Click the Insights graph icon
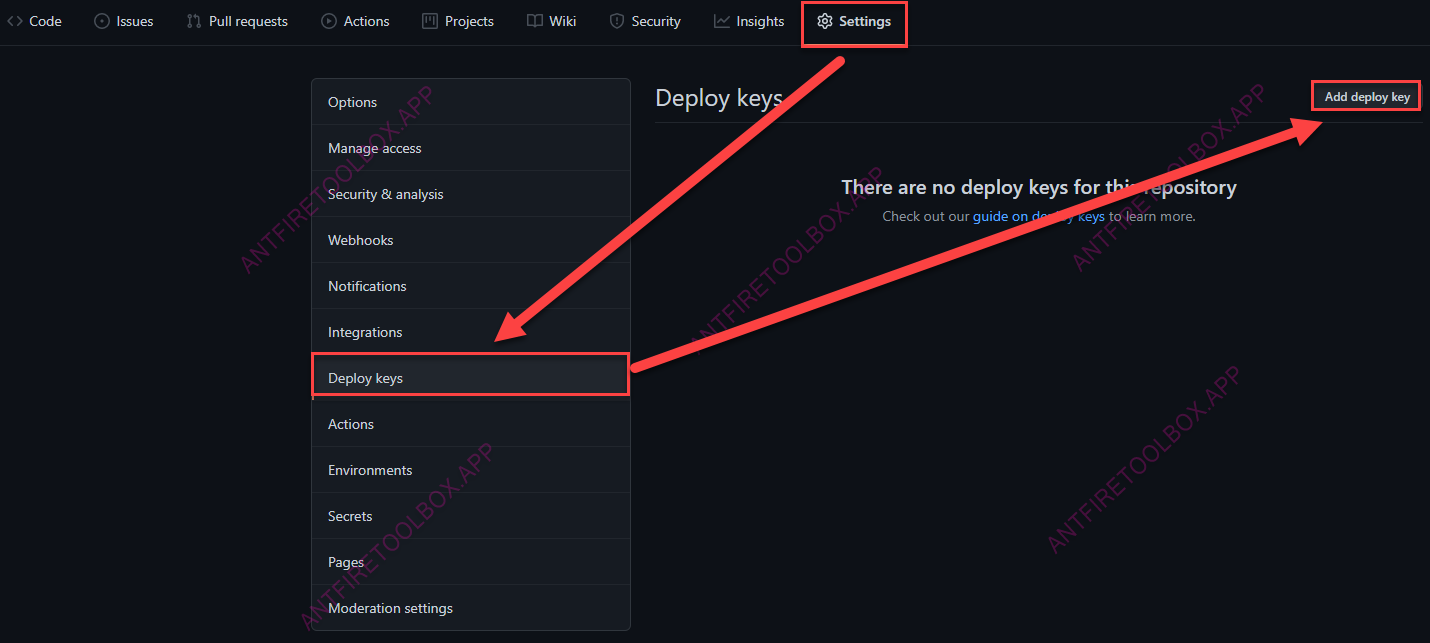The image size is (1430, 643). coord(722,21)
